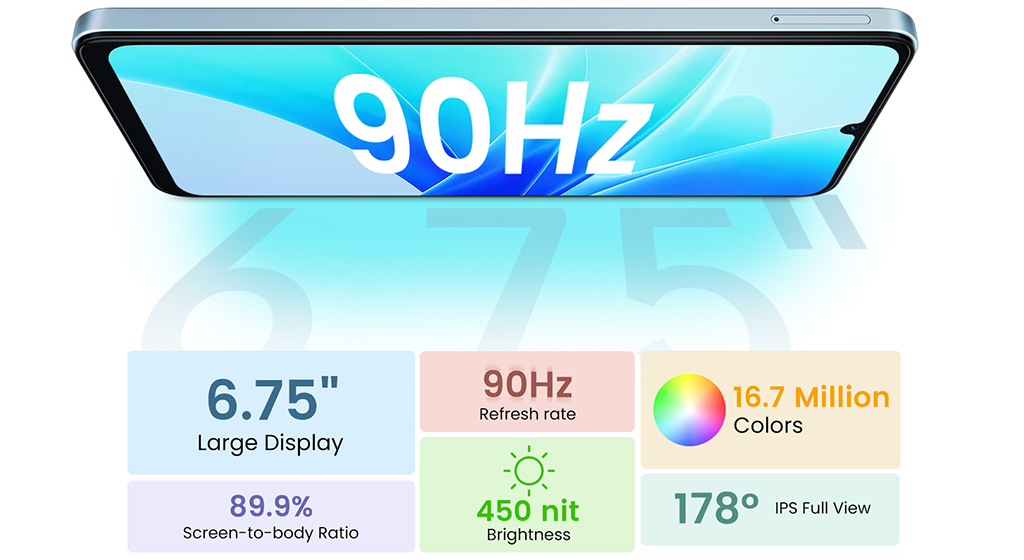Click the green 450 nit value
The image size is (1024, 560).
(527, 510)
